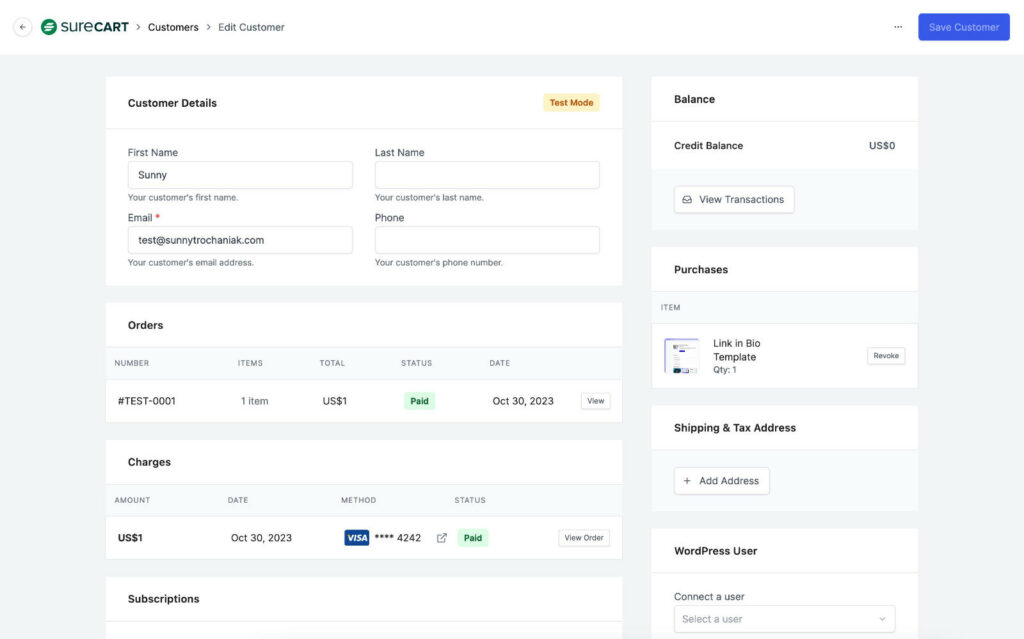Viewport: 1024px width, 639px height.
Task: Select the Edit Customer breadcrumb item
Action: pos(251,27)
